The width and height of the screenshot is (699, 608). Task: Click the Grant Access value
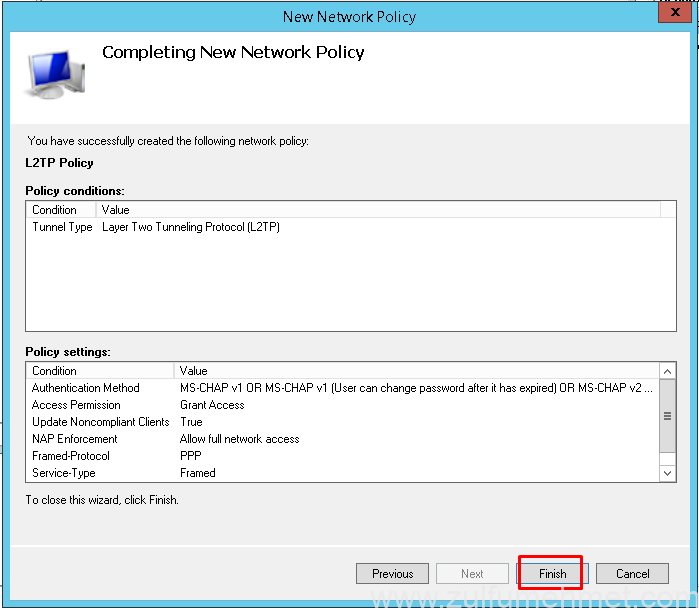(212, 405)
